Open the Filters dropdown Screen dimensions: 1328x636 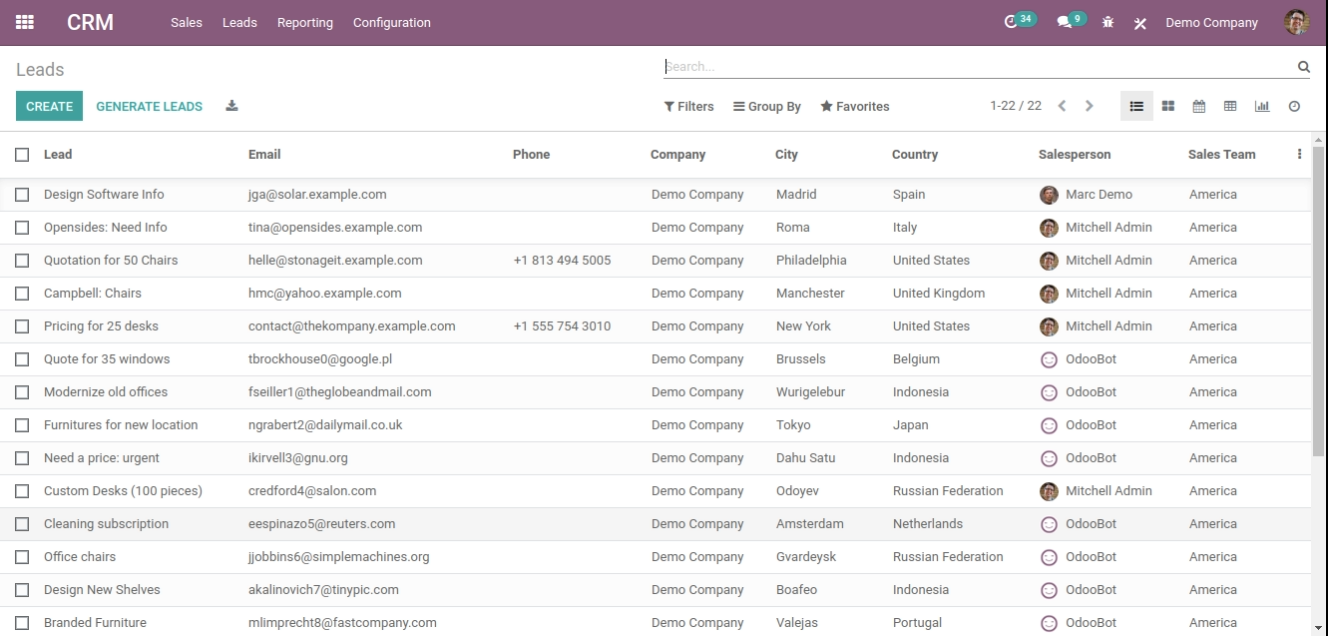[x=689, y=106]
